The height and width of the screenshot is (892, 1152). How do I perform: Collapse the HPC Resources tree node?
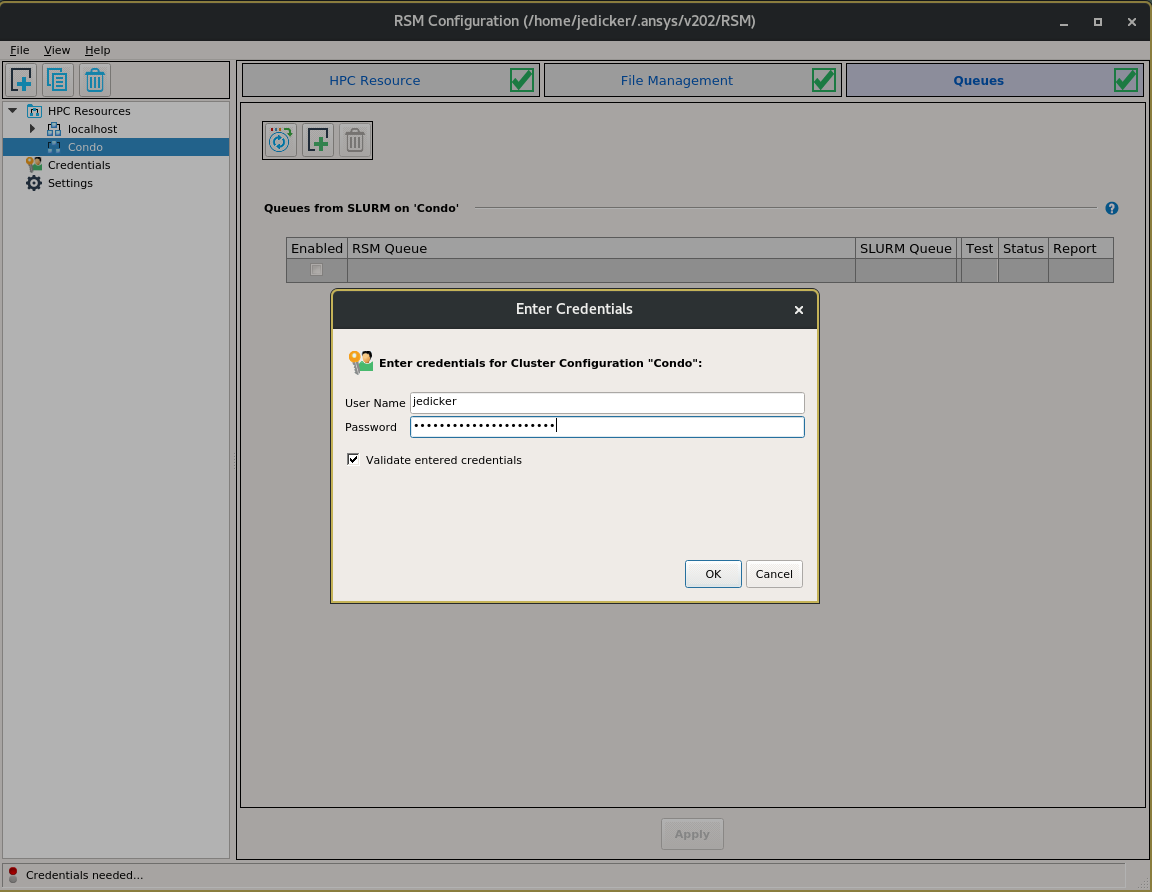(12, 111)
